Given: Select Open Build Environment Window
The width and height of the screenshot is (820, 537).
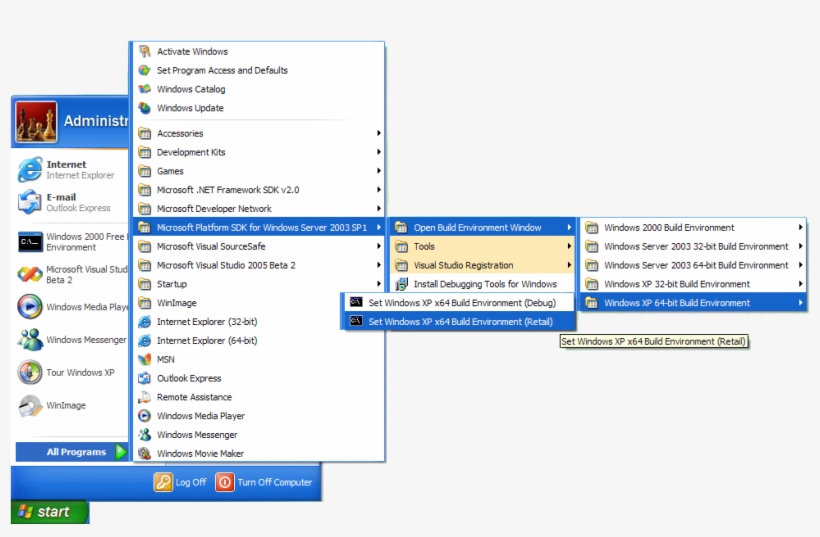Looking at the screenshot, I should pos(482,227).
